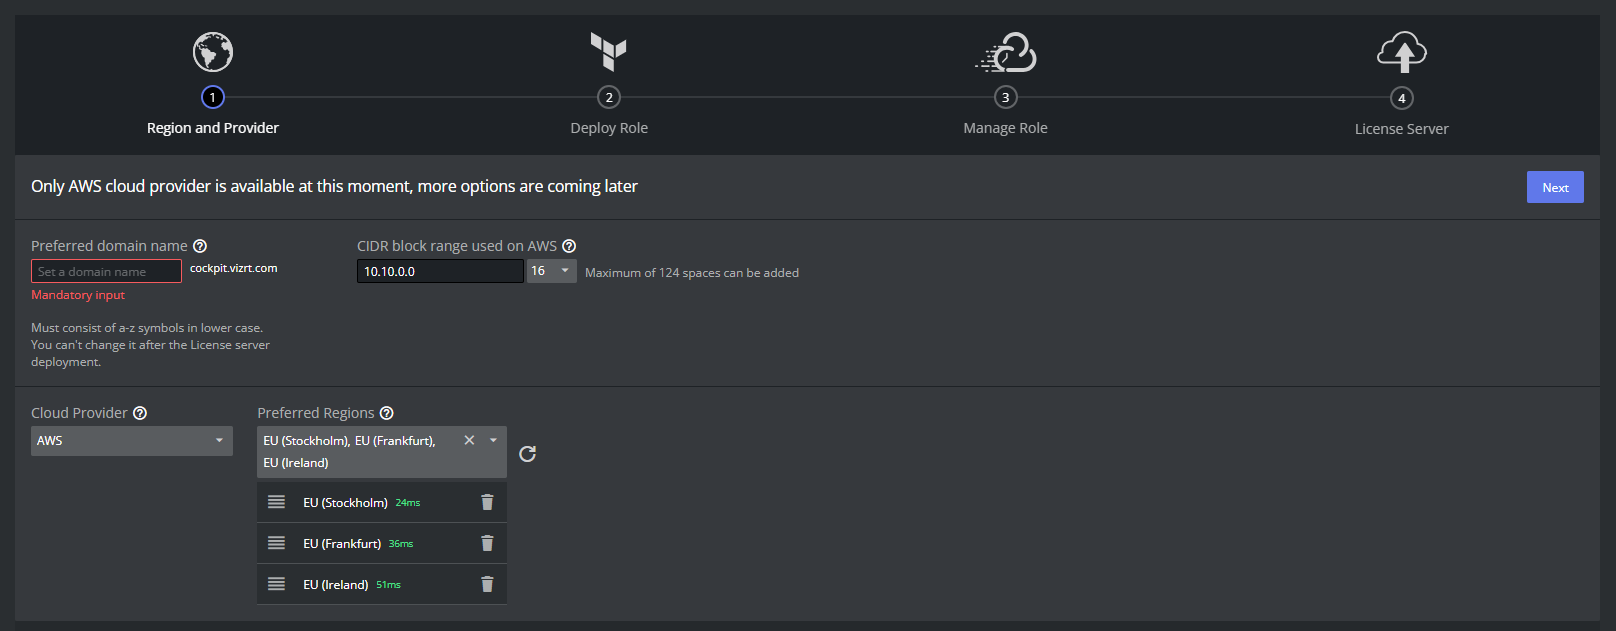
Task: Go to step 2 Deploy Role
Action: click(x=609, y=98)
